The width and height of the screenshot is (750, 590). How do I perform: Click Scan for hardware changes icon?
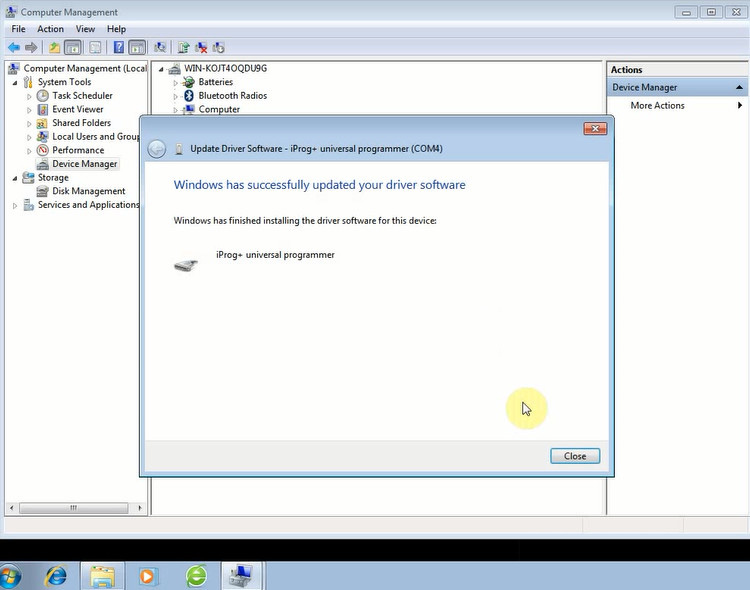[x=160, y=47]
